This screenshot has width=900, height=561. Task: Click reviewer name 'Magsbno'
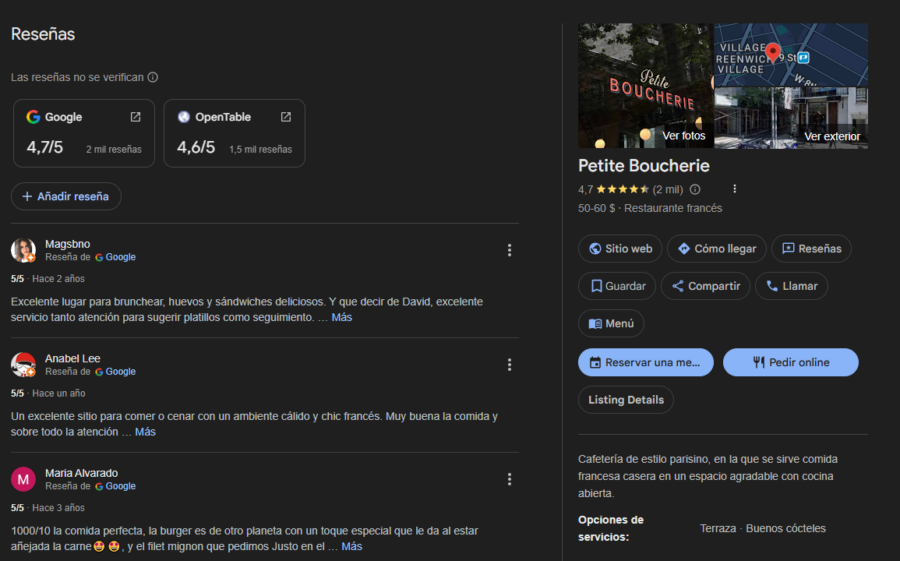pyautogui.click(x=68, y=244)
